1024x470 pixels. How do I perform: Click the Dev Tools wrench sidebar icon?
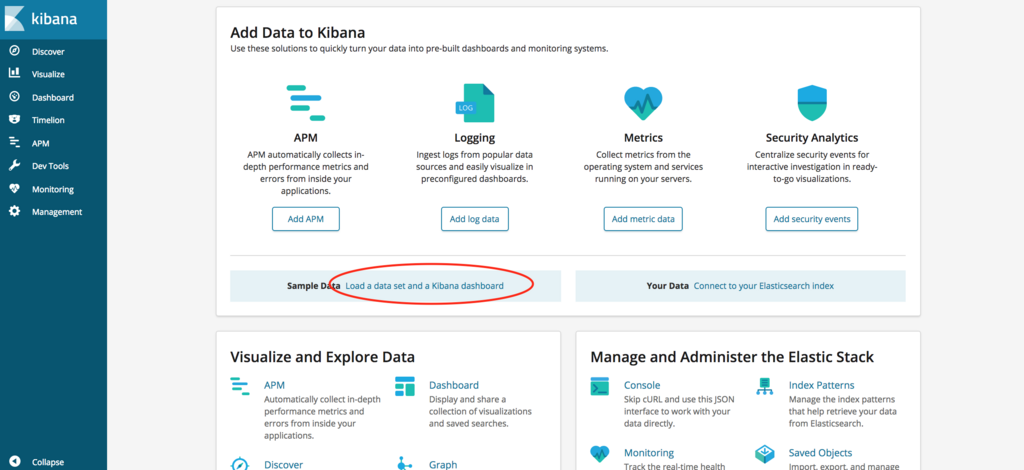click(x=14, y=166)
